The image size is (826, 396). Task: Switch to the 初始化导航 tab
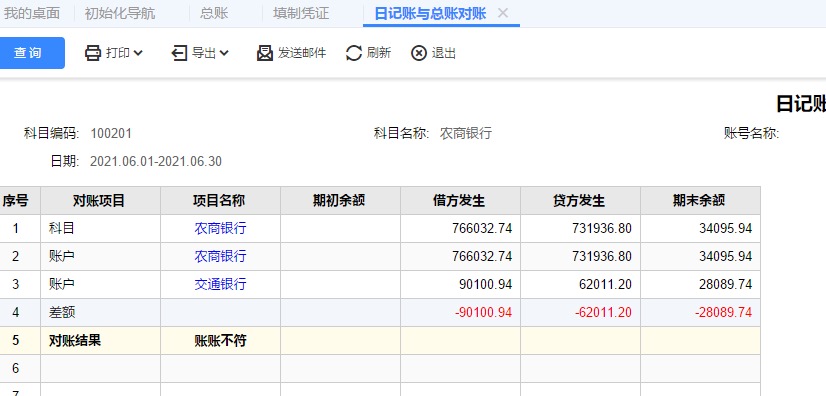pos(120,13)
